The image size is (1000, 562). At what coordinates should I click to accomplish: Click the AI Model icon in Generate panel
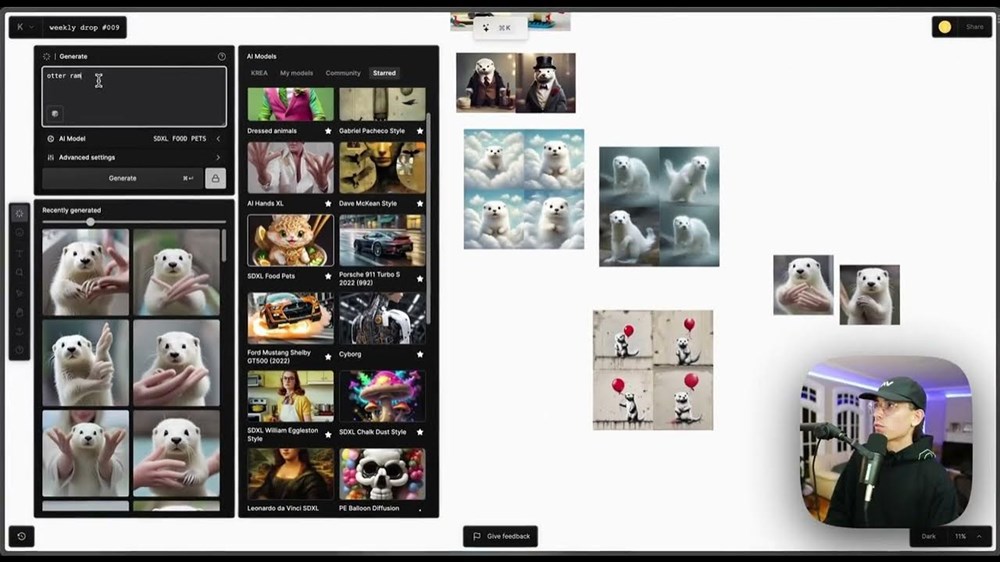[50, 138]
